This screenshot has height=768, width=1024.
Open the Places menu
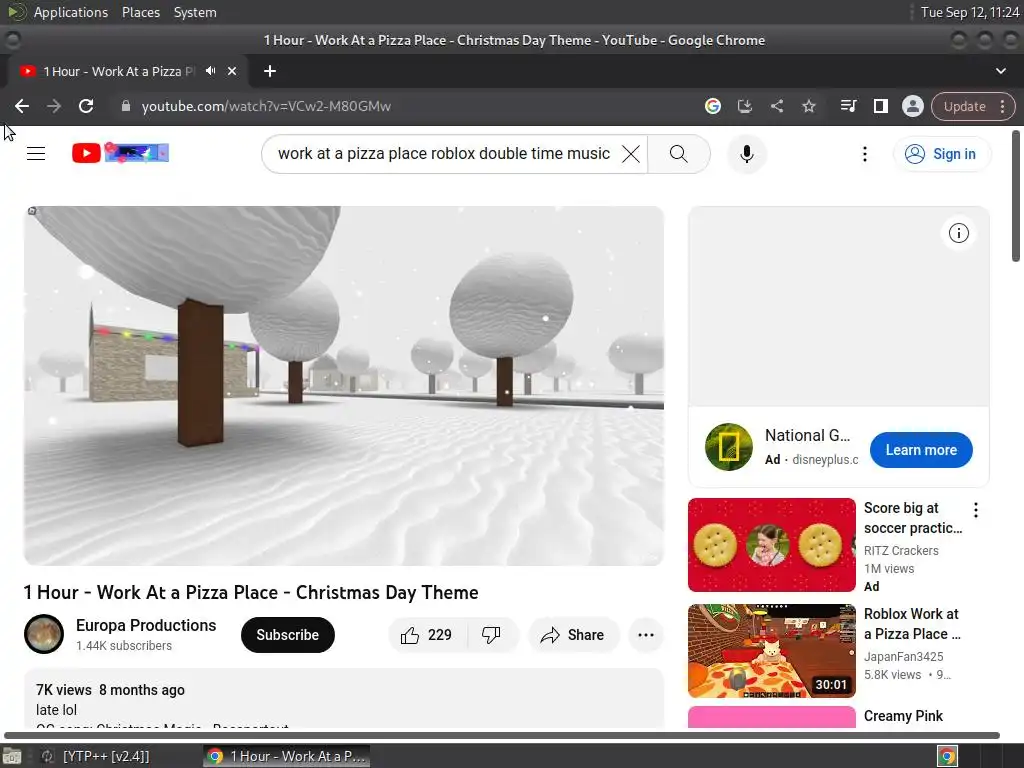pos(140,12)
